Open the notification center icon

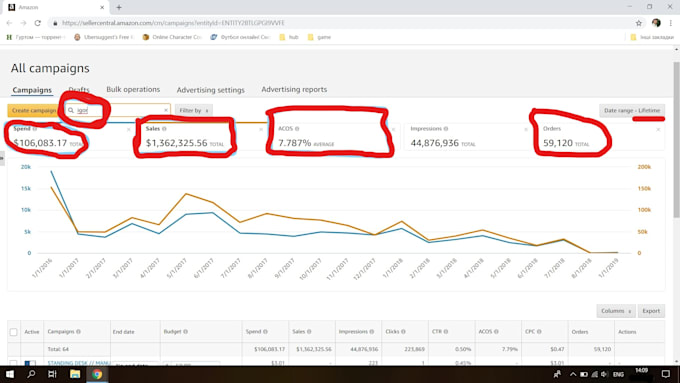coord(666,374)
